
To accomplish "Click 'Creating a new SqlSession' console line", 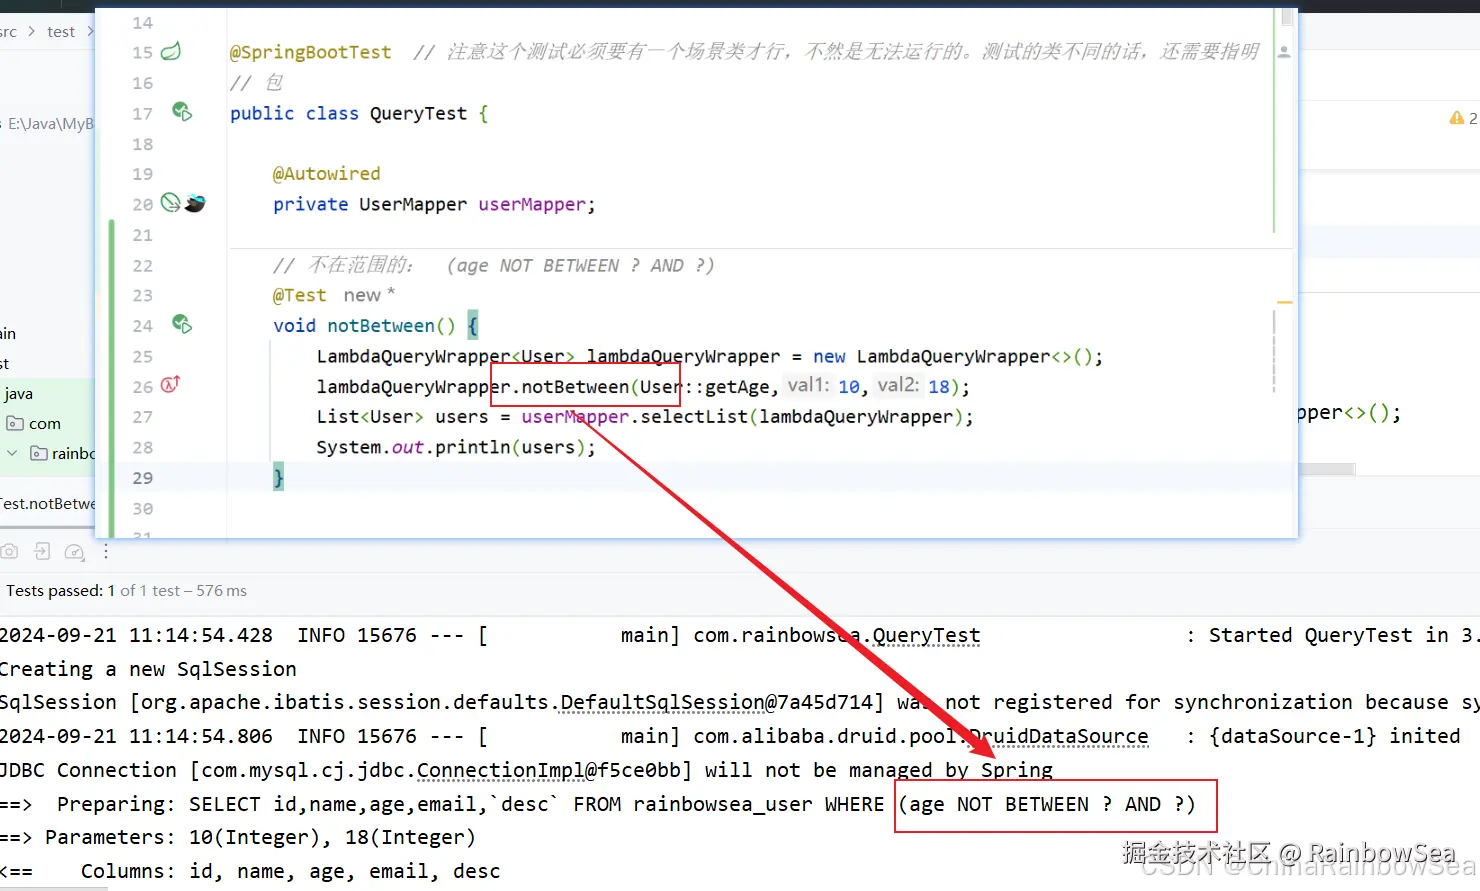I will pyautogui.click(x=148, y=669).
